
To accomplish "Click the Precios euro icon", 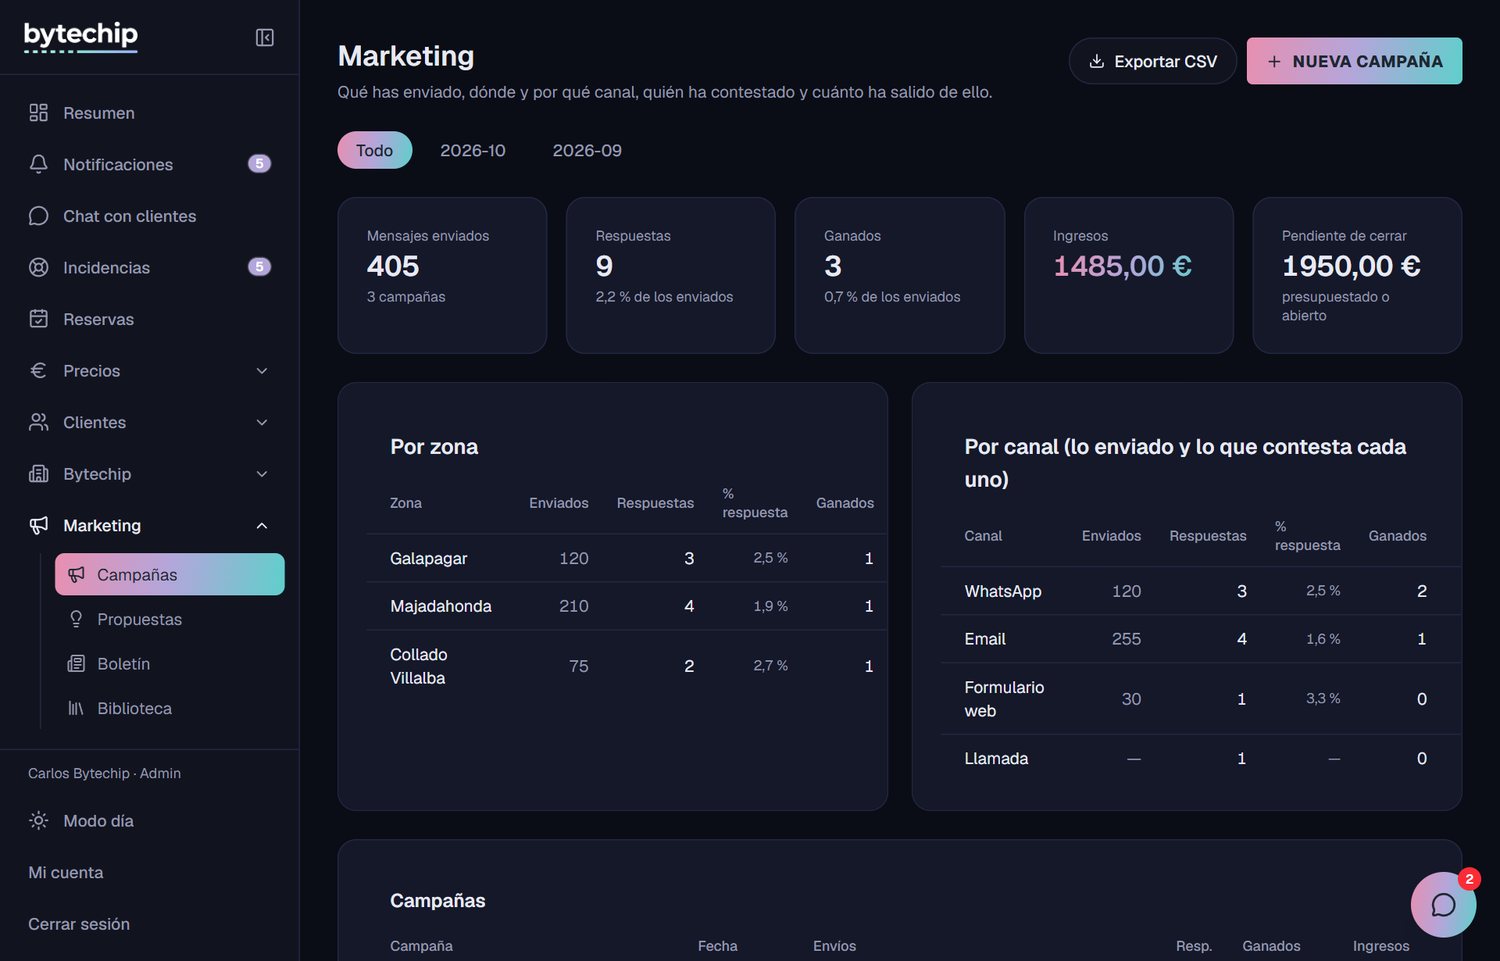I will click(39, 370).
